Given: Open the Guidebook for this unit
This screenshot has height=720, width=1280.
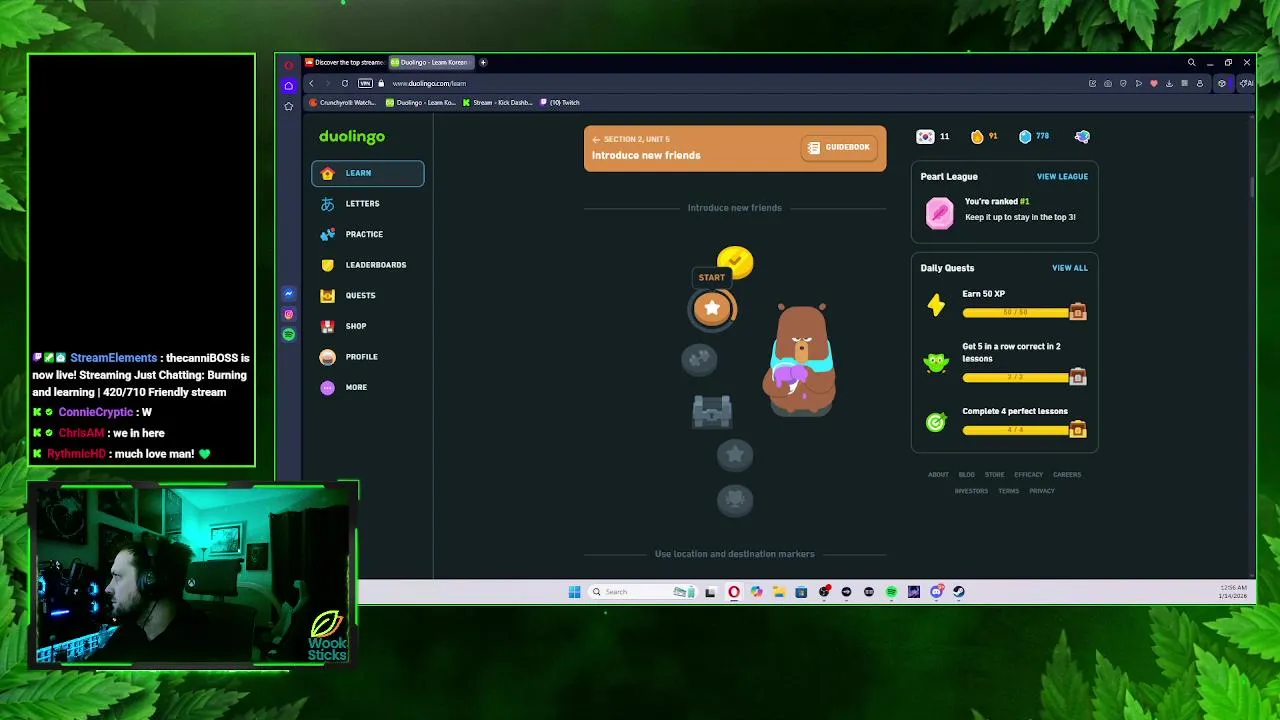Looking at the screenshot, I should tap(839, 147).
